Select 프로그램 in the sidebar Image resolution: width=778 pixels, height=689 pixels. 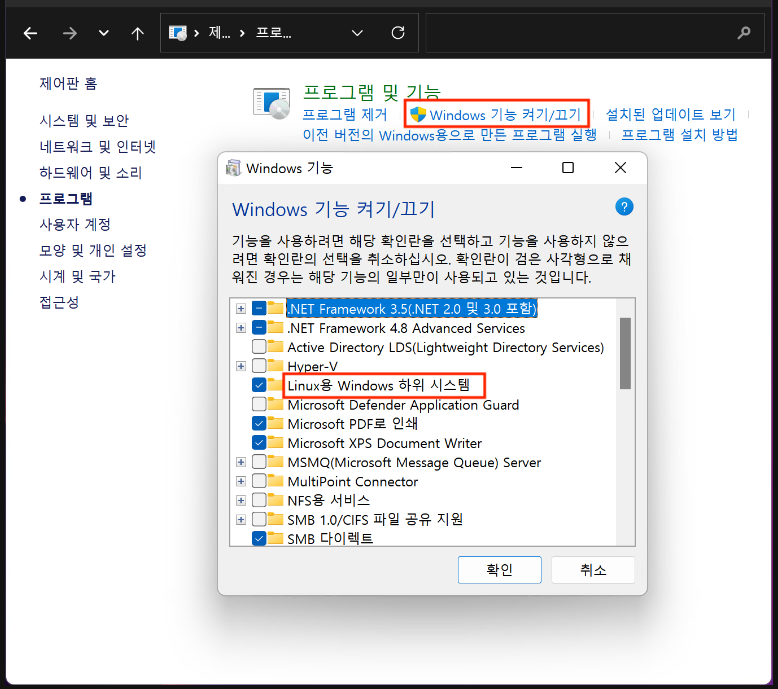tap(66, 198)
